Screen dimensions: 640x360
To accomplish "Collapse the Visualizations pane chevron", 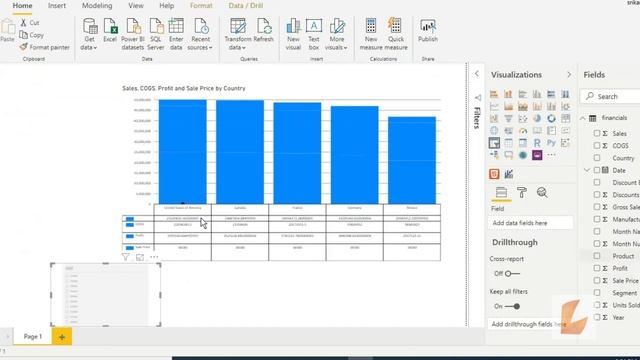I will [x=569, y=75].
